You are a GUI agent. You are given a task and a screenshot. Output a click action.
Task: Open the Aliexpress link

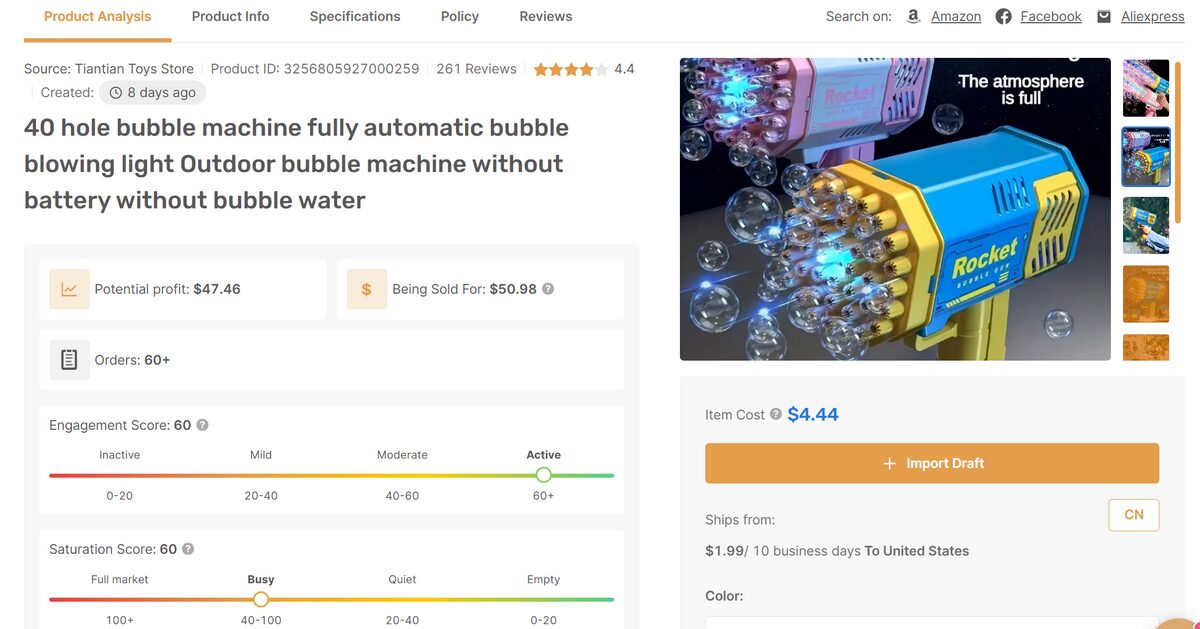click(x=1152, y=16)
